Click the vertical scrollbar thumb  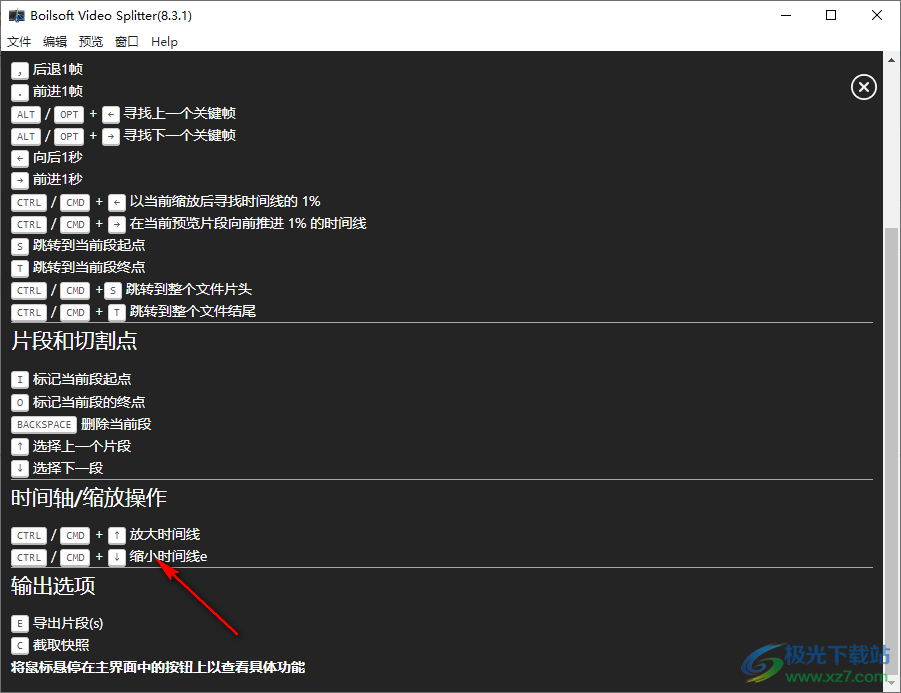click(891, 452)
